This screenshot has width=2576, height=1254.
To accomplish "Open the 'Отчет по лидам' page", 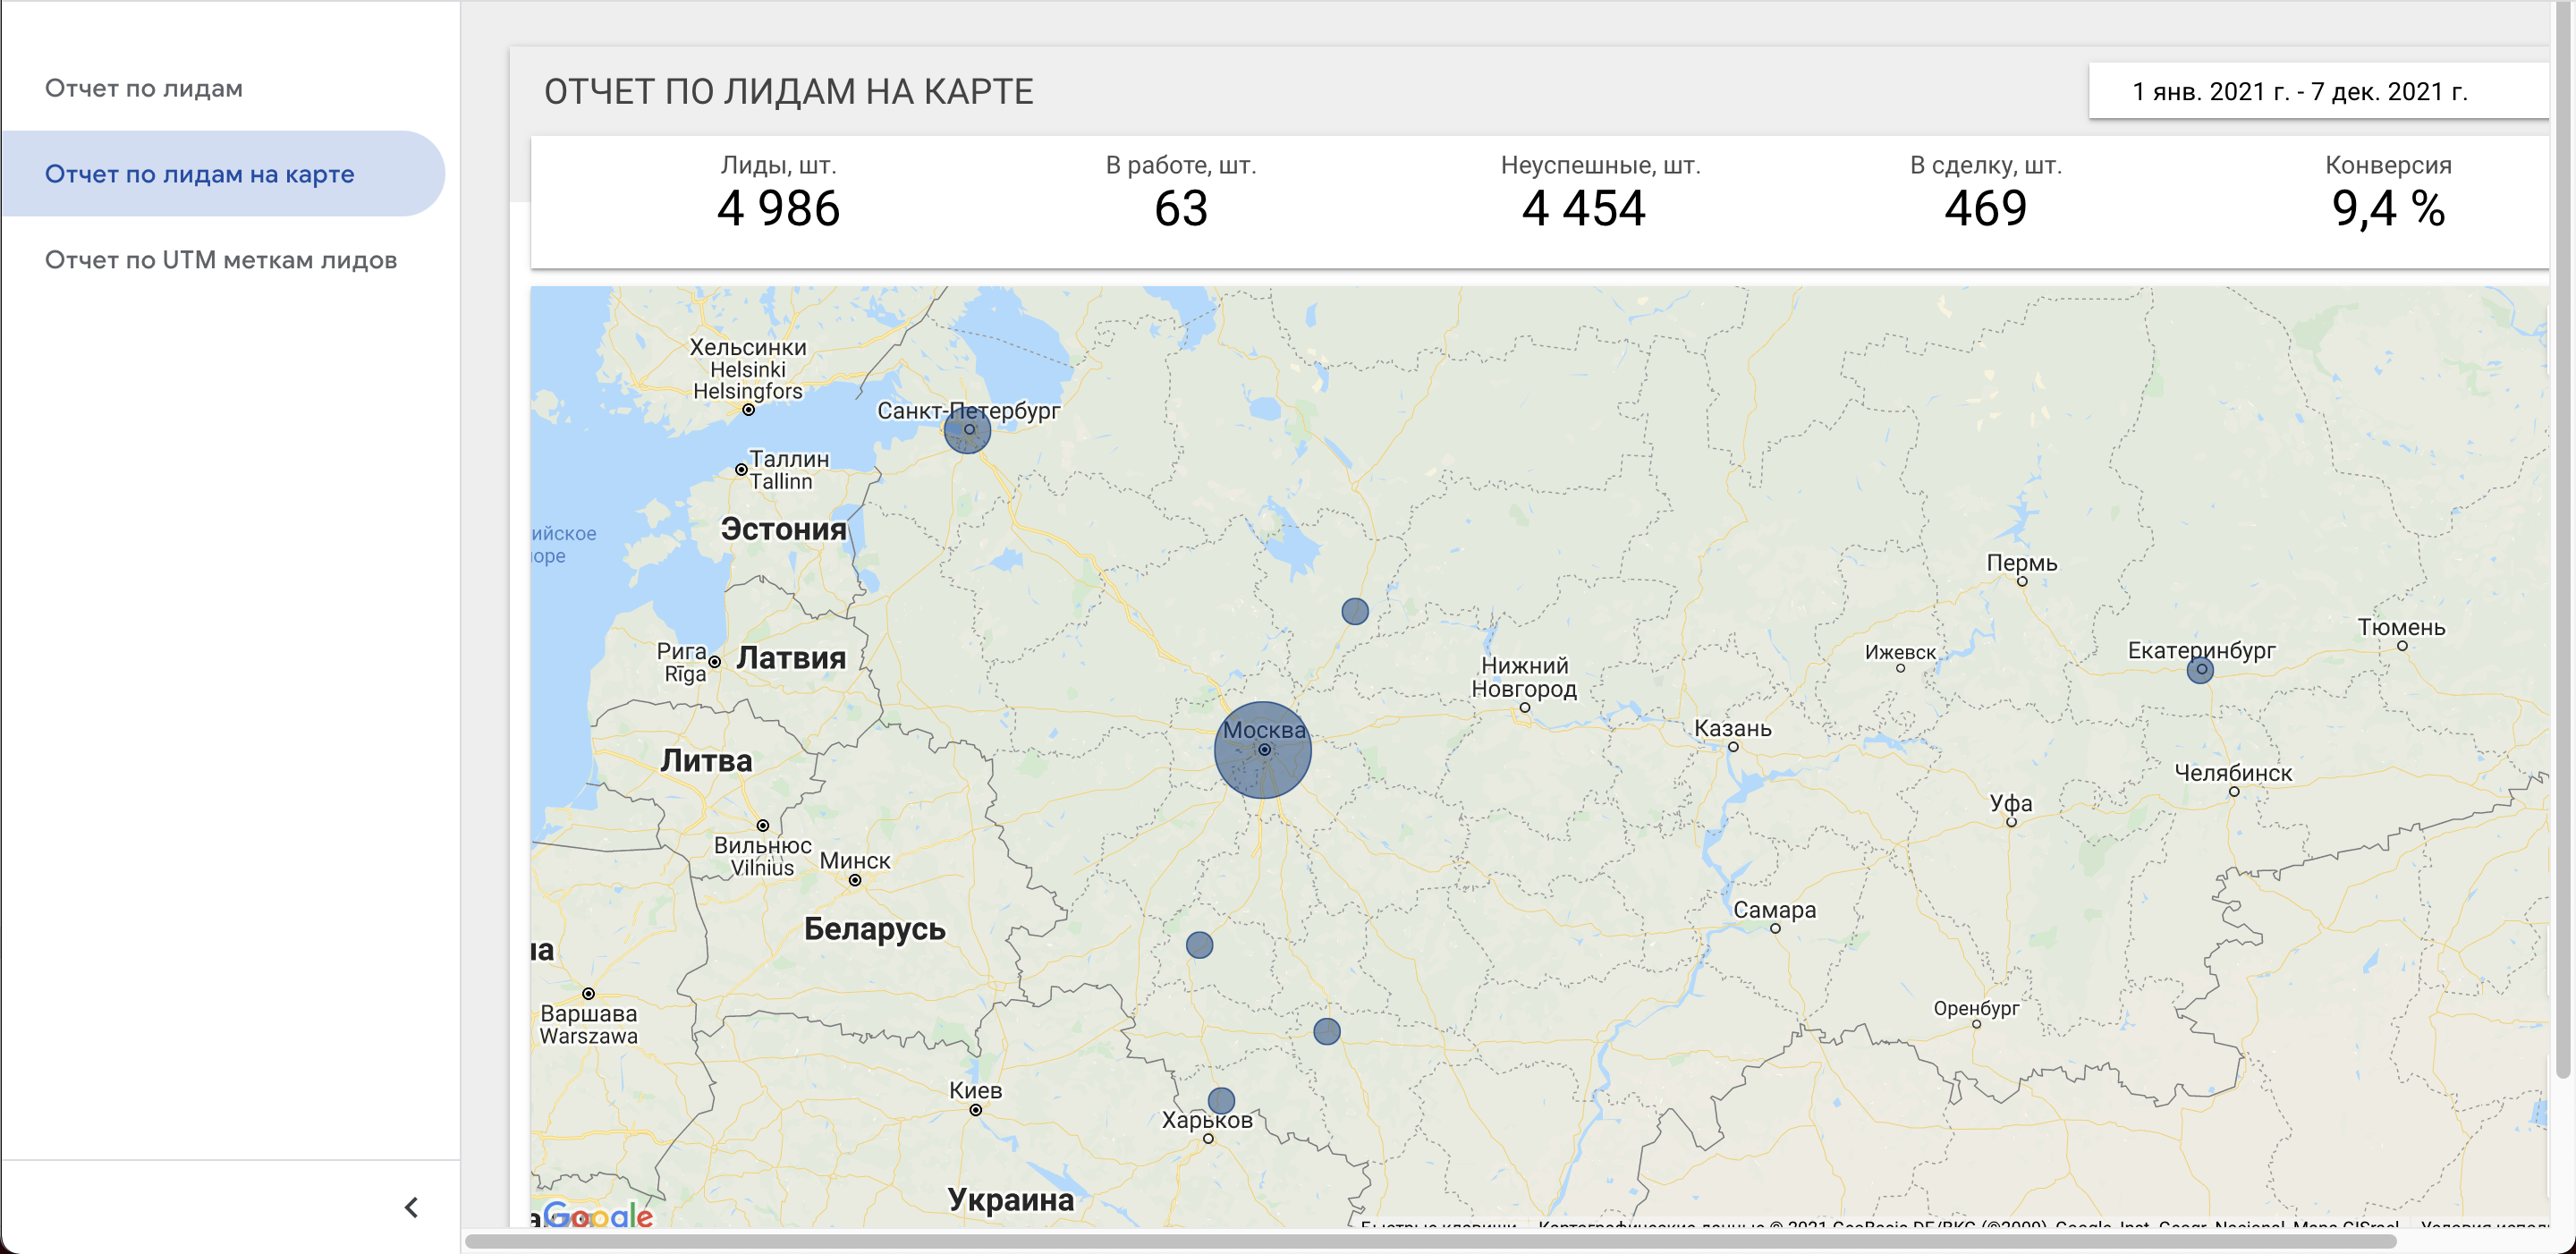I will pos(144,88).
